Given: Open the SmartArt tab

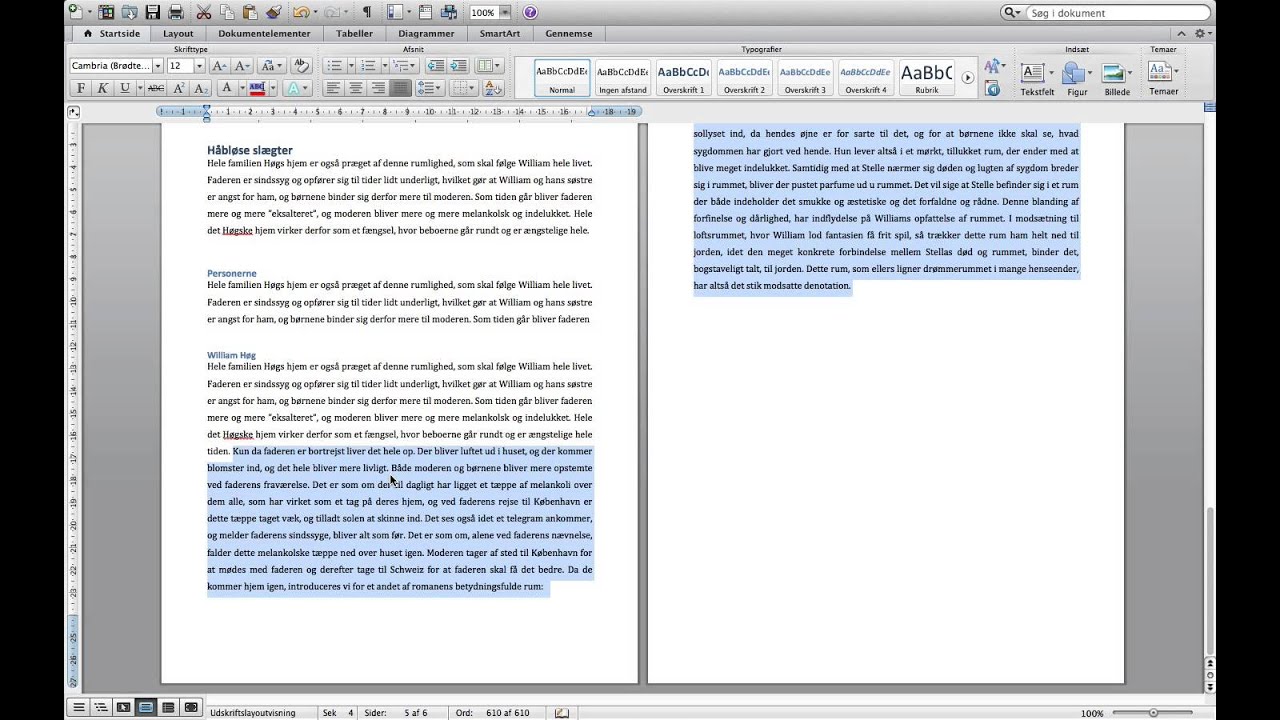Looking at the screenshot, I should (x=499, y=33).
